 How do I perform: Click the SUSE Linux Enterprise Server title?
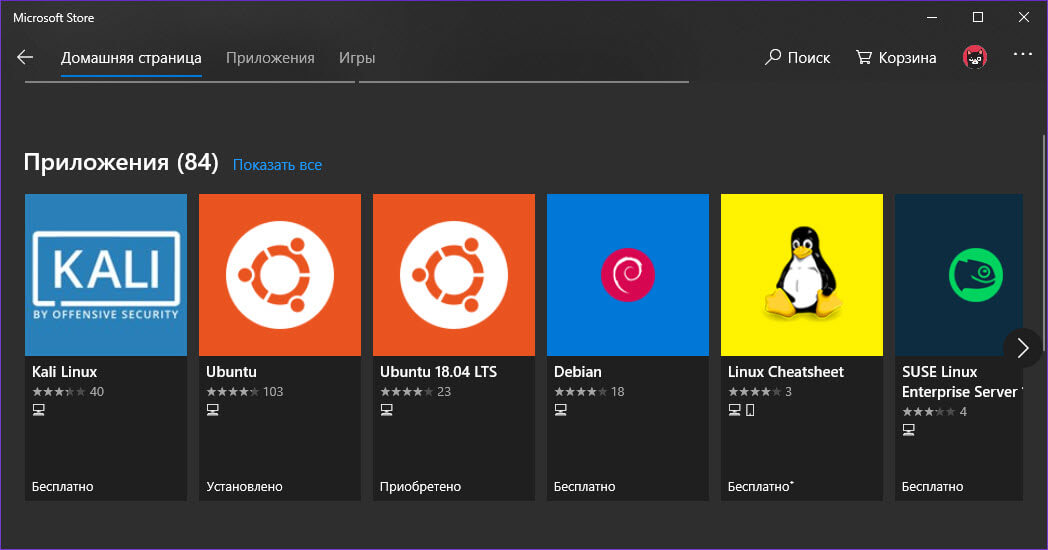tap(960, 382)
